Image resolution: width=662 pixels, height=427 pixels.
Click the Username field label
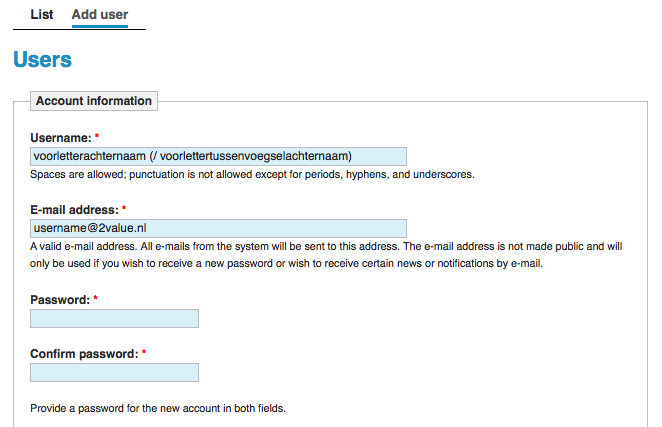click(x=60, y=138)
